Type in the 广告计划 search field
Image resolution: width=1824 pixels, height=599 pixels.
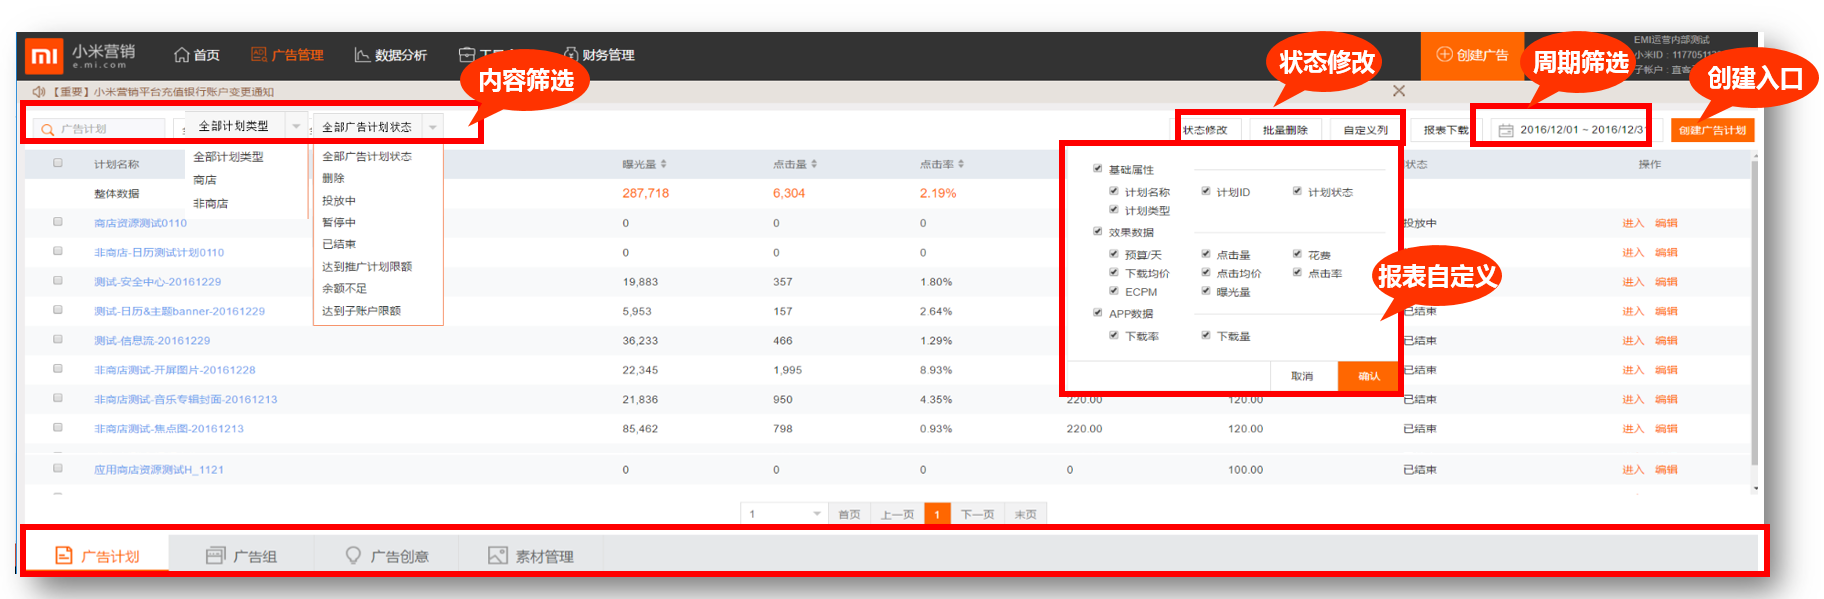[108, 129]
